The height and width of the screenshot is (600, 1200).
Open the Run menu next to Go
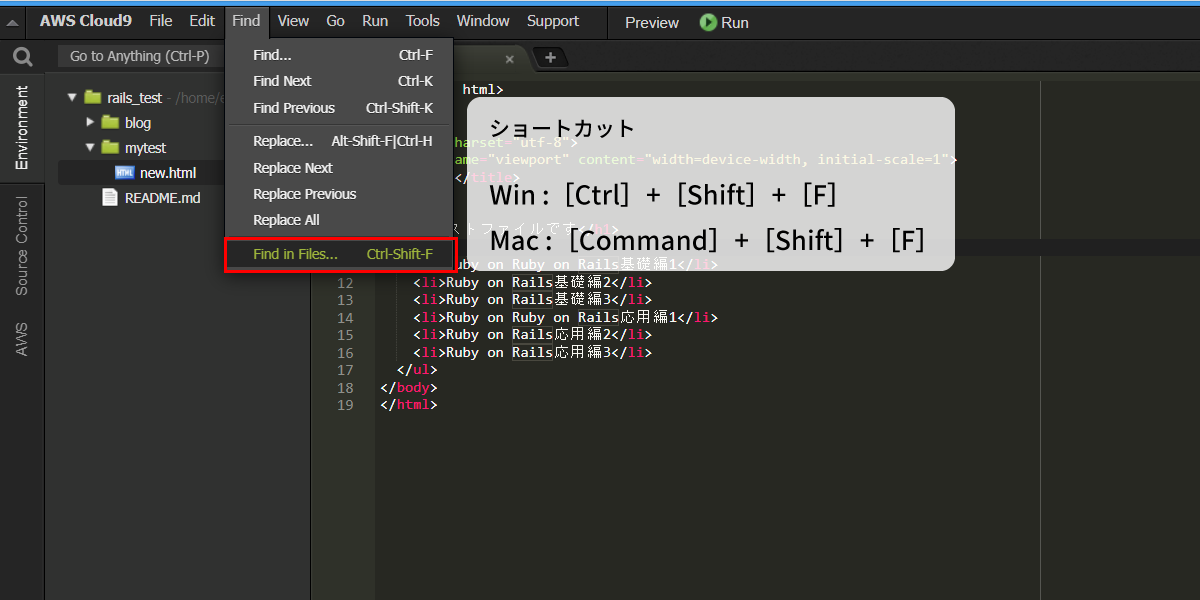(376, 21)
